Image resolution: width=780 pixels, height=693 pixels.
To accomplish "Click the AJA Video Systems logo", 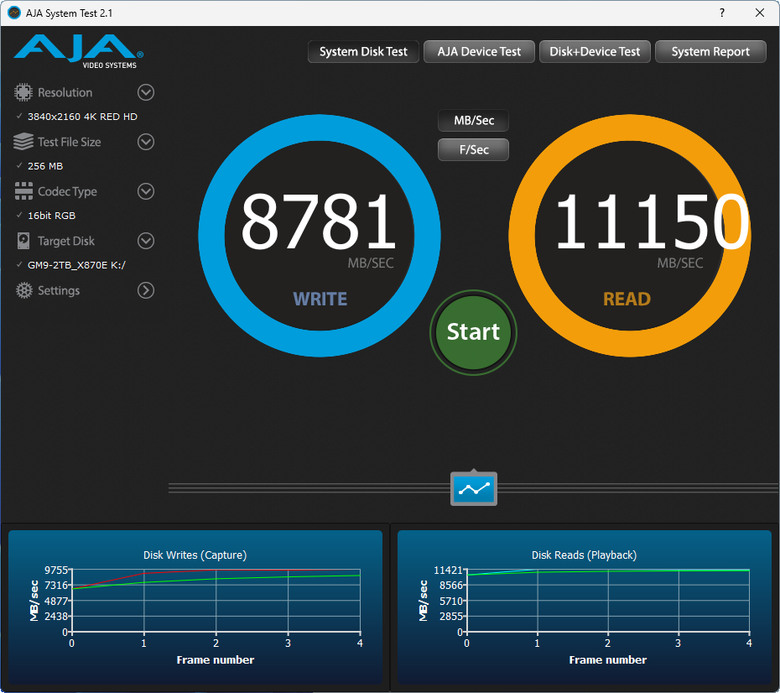I will coord(79,51).
